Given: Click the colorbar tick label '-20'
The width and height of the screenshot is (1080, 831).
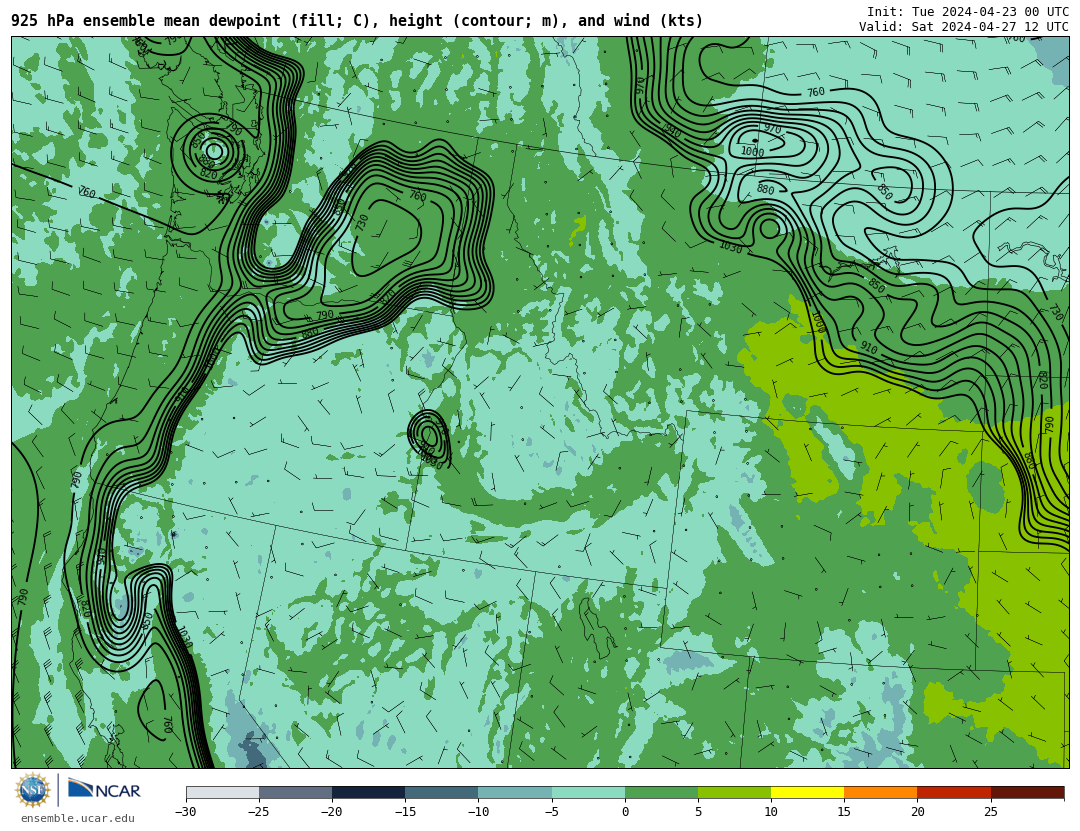Looking at the screenshot, I should pyautogui.click(x=331, y=812).
